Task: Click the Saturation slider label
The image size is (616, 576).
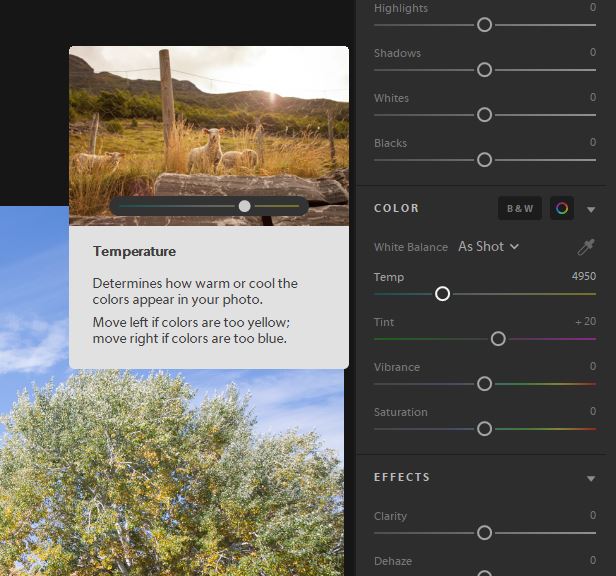Action: (x=401, y=412)
